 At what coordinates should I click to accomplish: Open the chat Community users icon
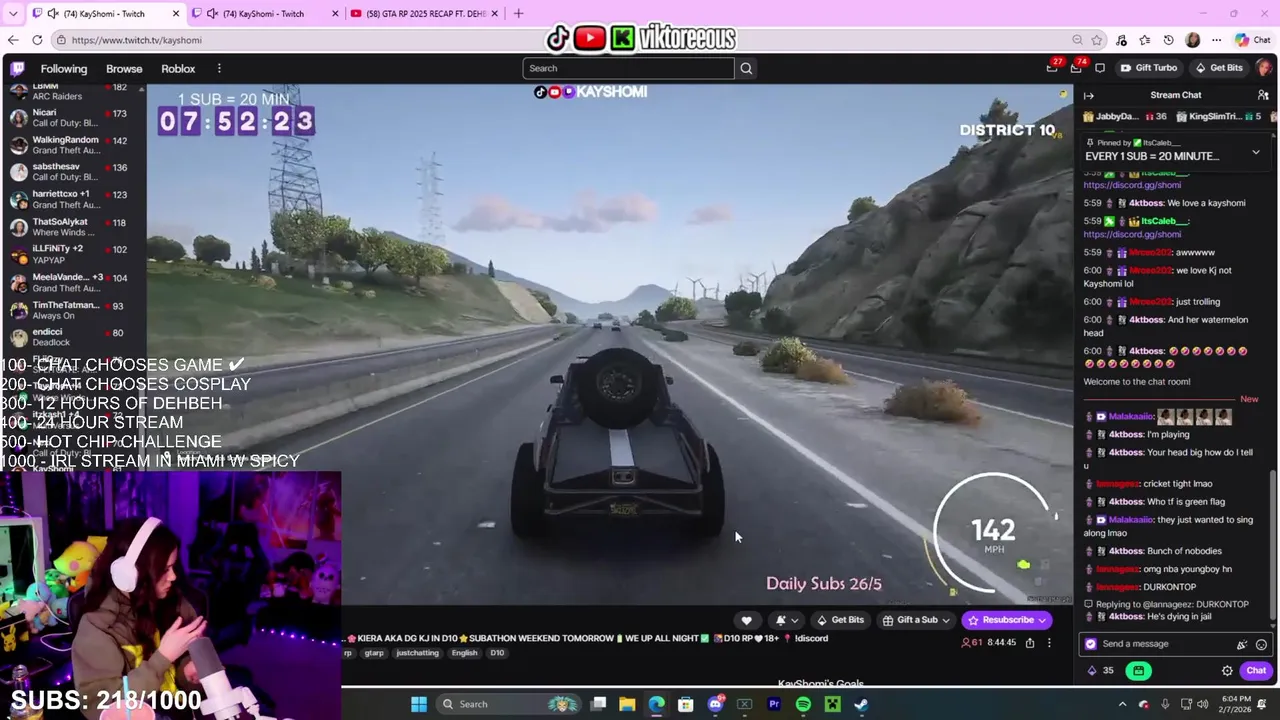[1263, 95]
